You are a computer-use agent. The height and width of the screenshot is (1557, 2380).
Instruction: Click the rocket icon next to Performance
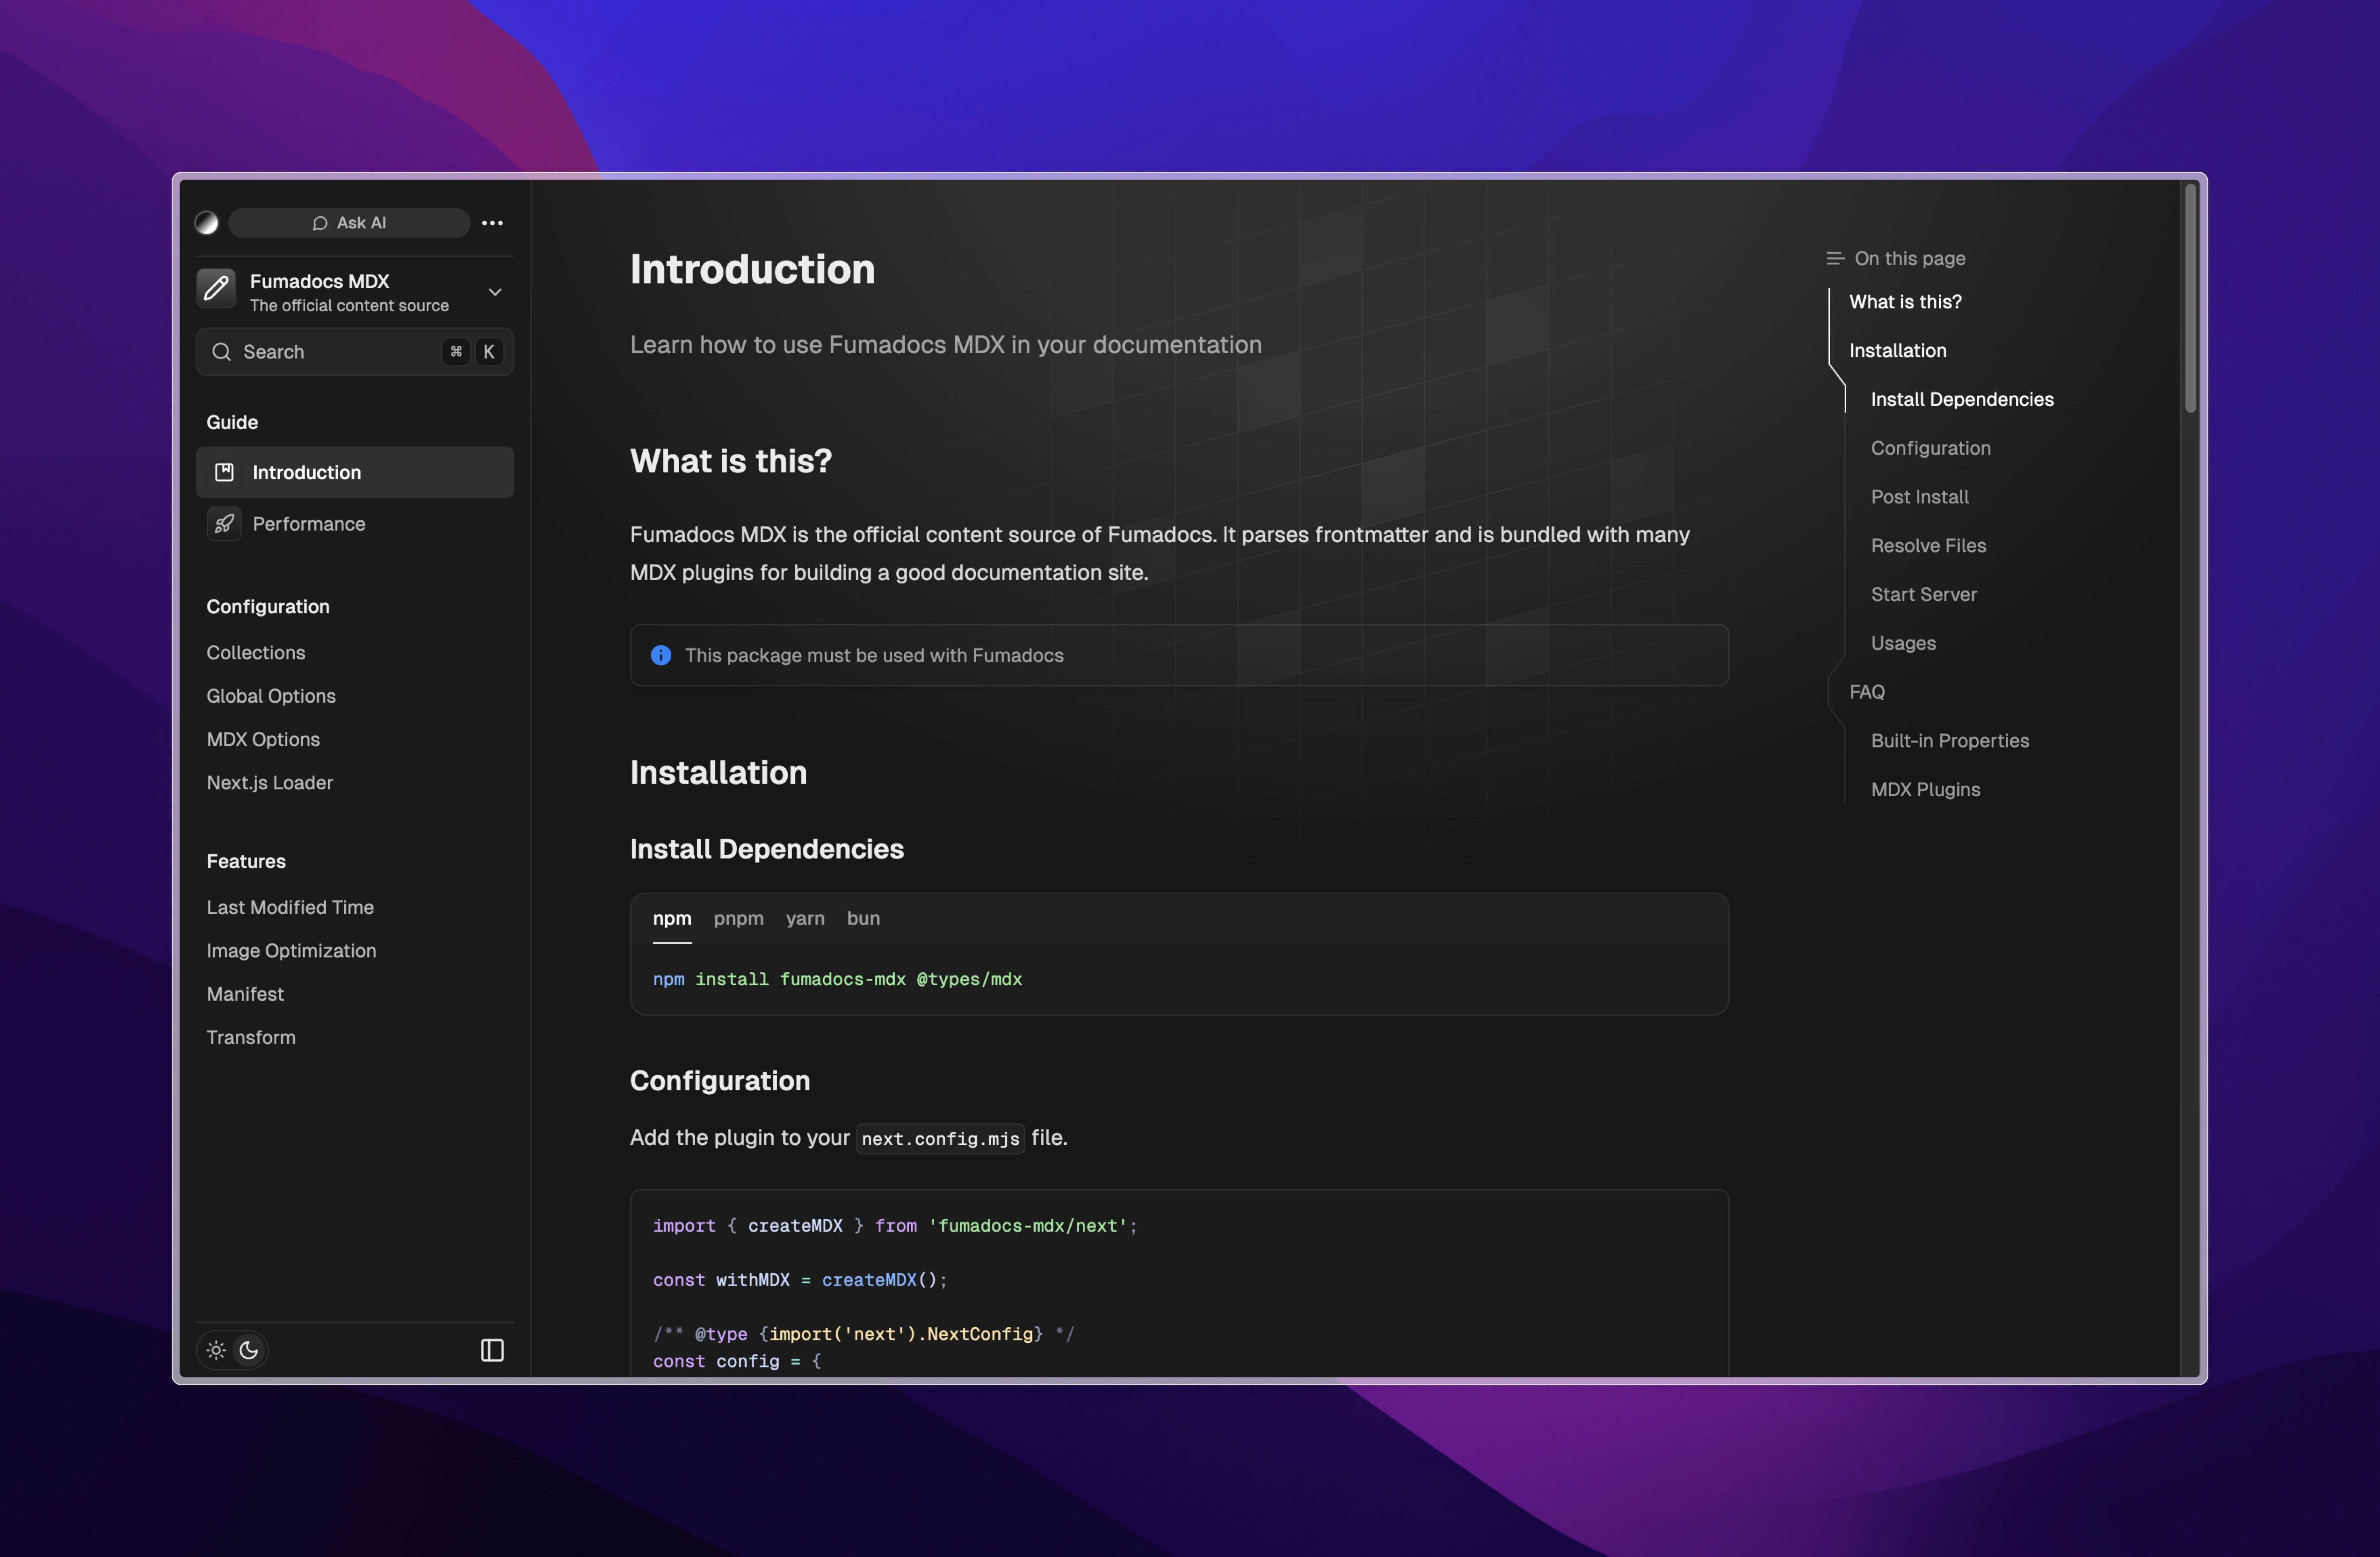[x=224, y=524]
